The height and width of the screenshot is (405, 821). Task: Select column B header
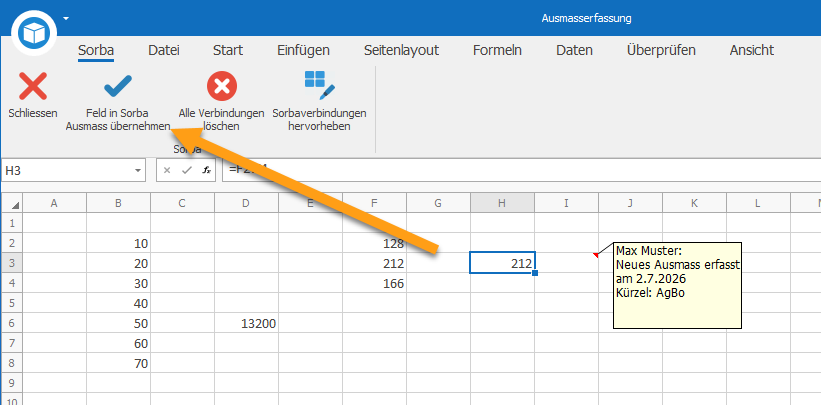(x=118, y=203)
